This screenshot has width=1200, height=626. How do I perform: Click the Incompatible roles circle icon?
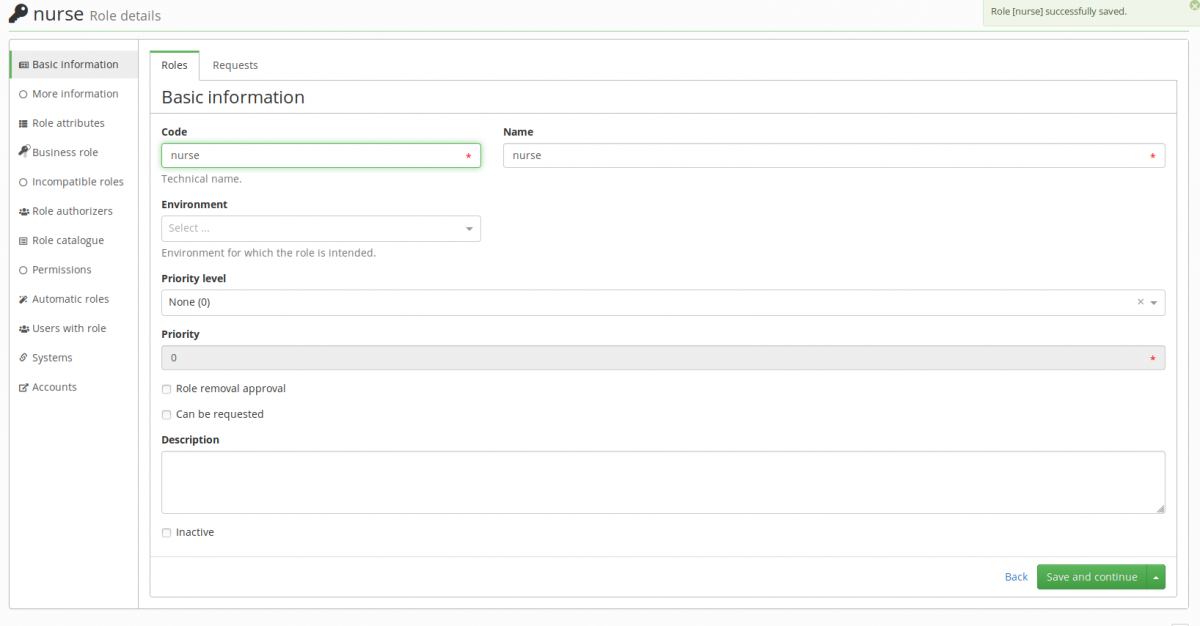pos(23,182)
